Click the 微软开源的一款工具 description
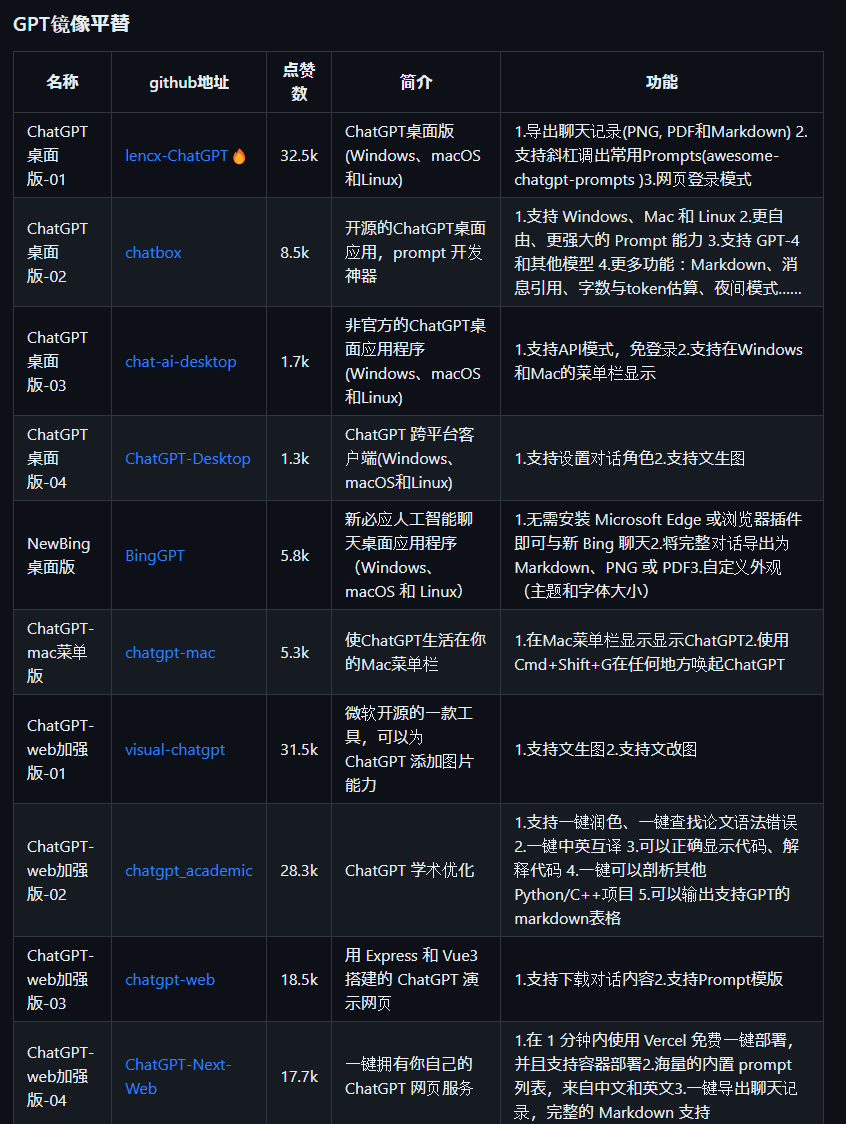846x1124 pixels. click(x=409, y=749)
